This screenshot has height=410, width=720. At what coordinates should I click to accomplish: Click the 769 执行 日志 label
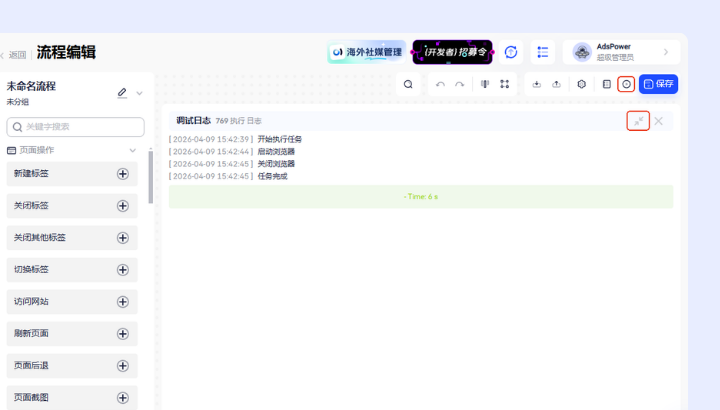coord(238,121)
